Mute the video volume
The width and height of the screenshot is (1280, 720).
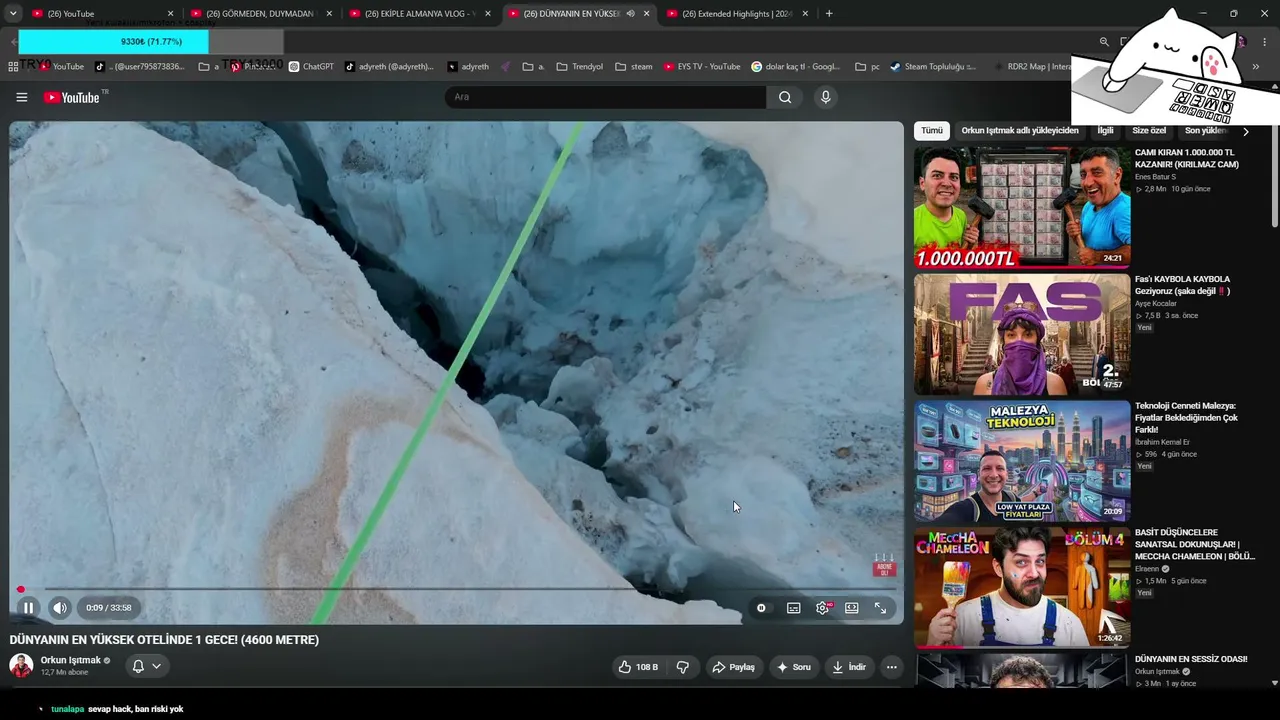[60, 607]
